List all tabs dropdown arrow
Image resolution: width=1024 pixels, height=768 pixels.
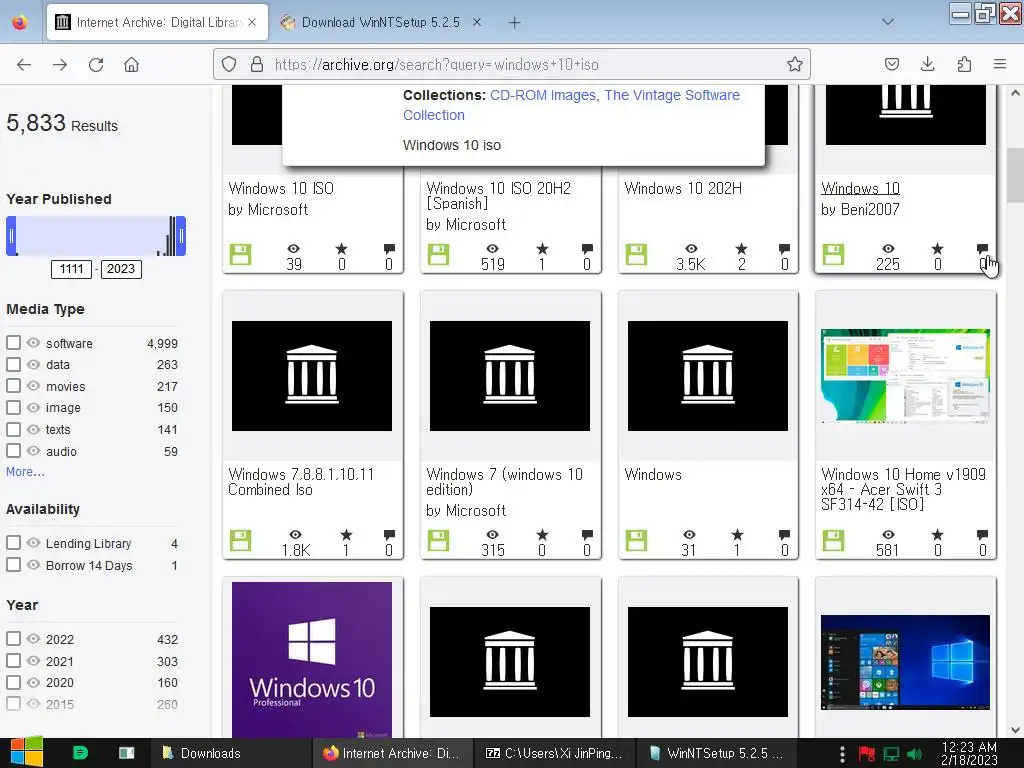pyautogui.click(x=888, y=22)
